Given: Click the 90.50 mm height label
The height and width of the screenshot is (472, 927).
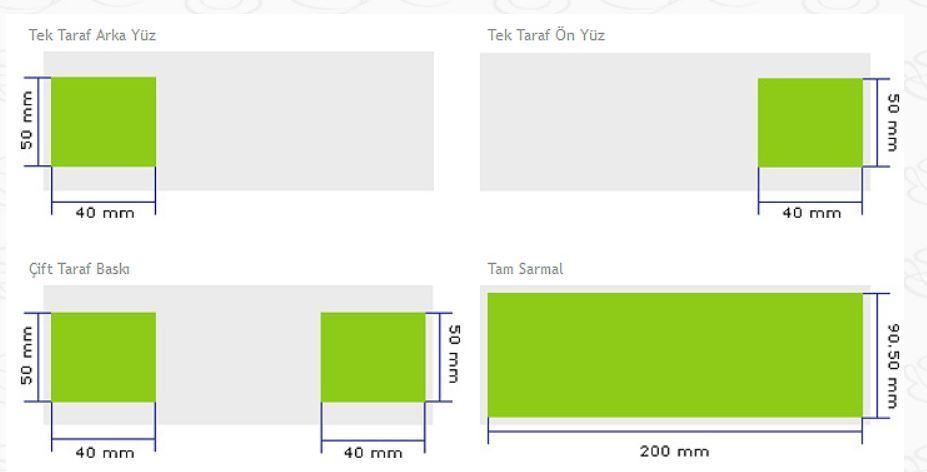Looking at the screenshot, I should click(x=893, y=366).
